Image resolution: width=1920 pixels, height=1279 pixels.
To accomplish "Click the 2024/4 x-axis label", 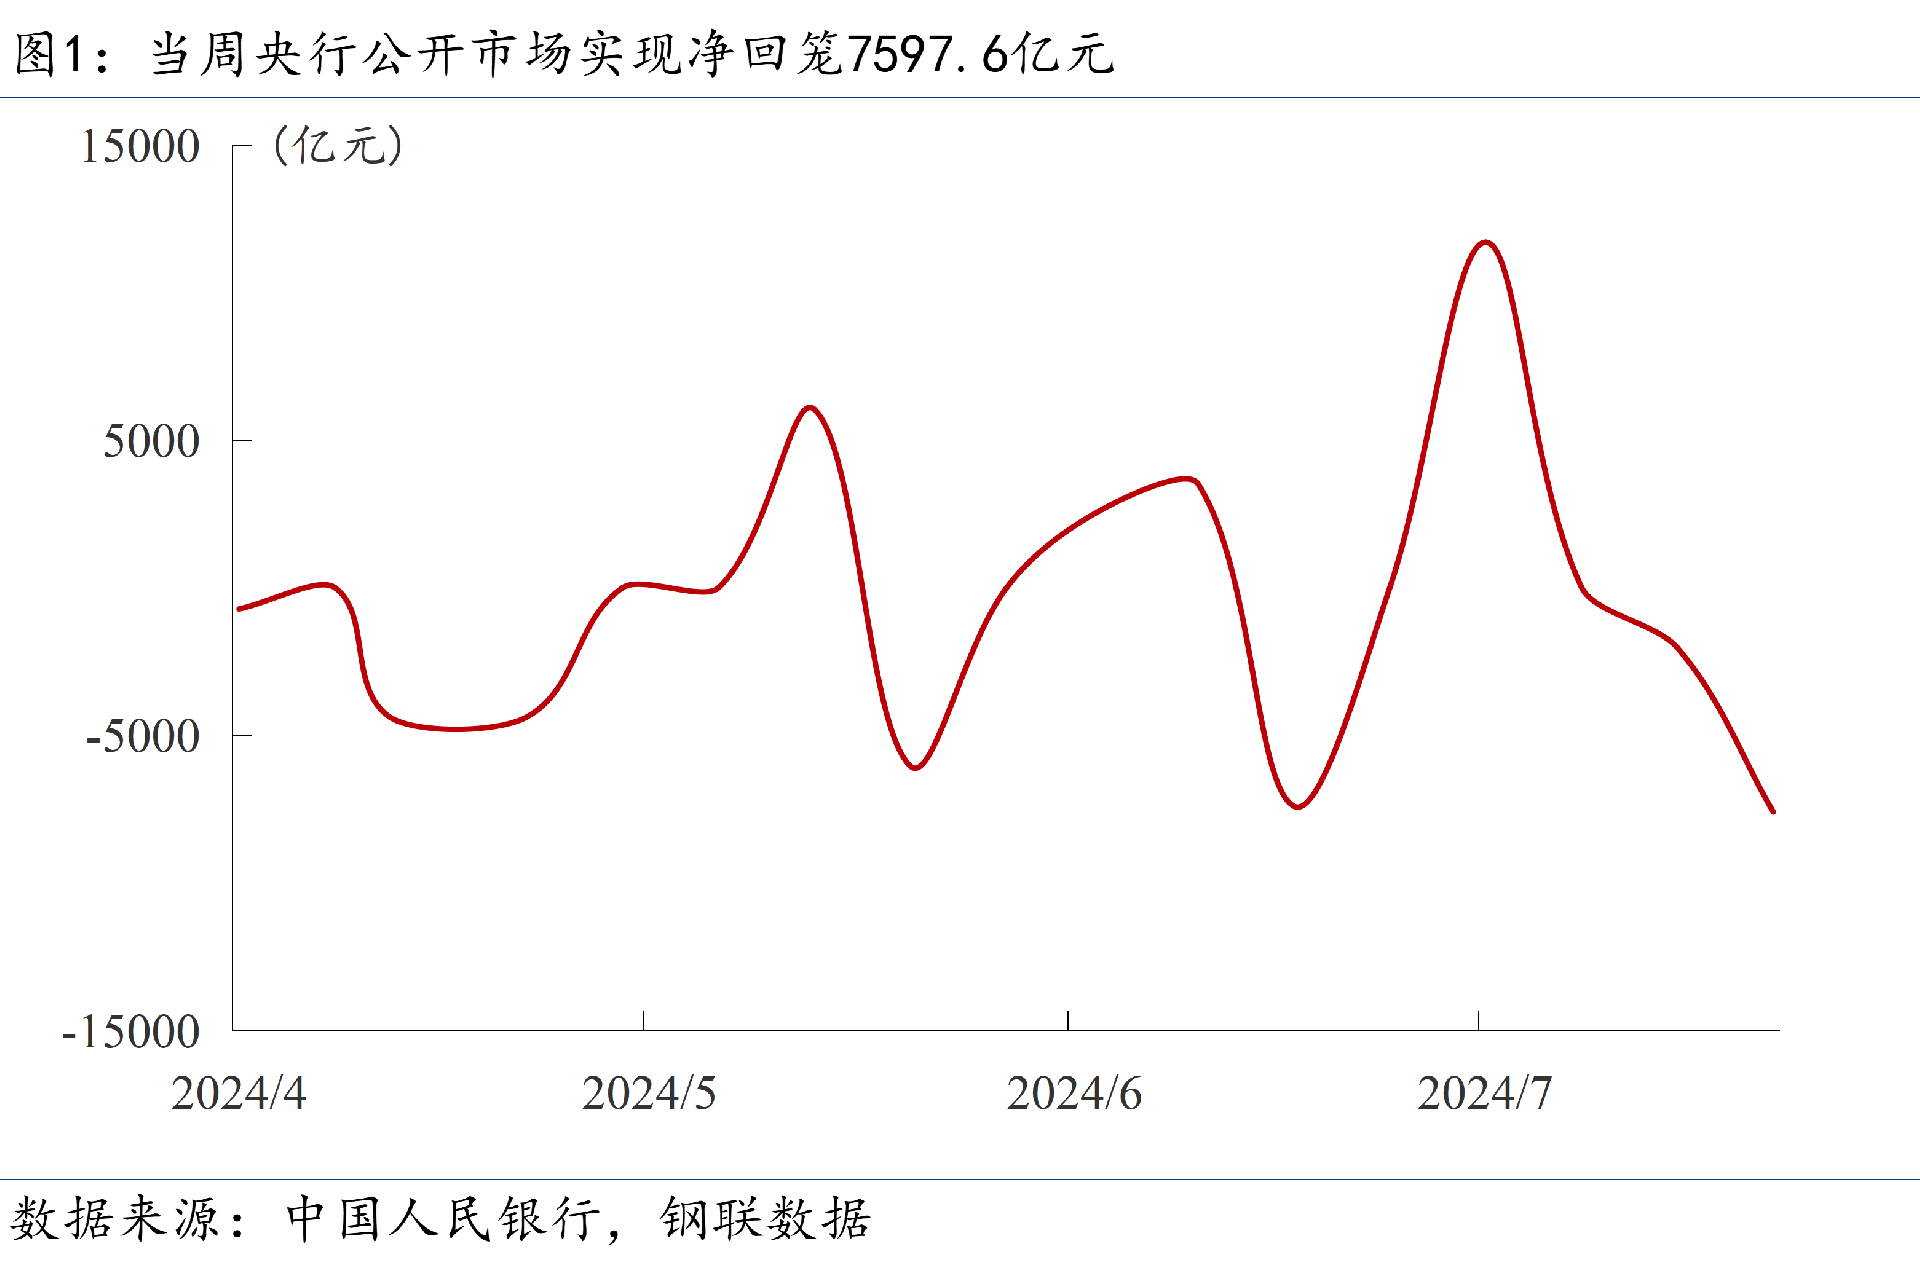I will (x=238, y=1093).
